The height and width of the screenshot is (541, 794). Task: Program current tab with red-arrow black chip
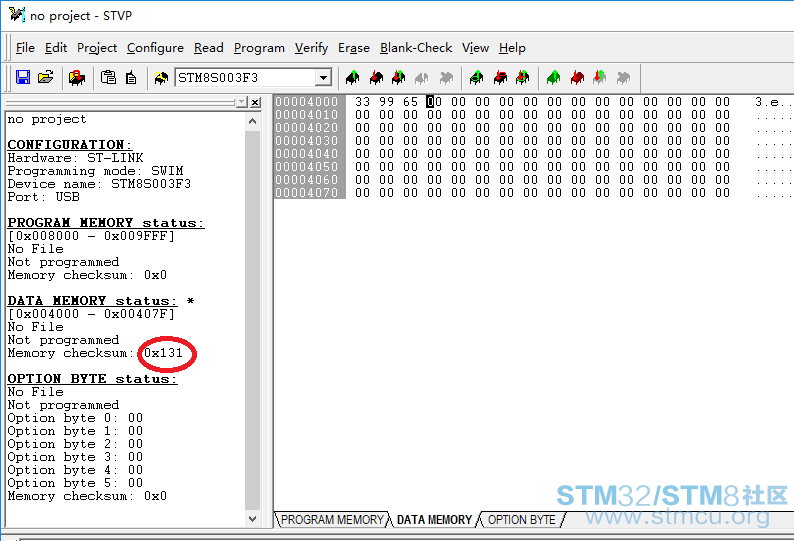[376, 78]
